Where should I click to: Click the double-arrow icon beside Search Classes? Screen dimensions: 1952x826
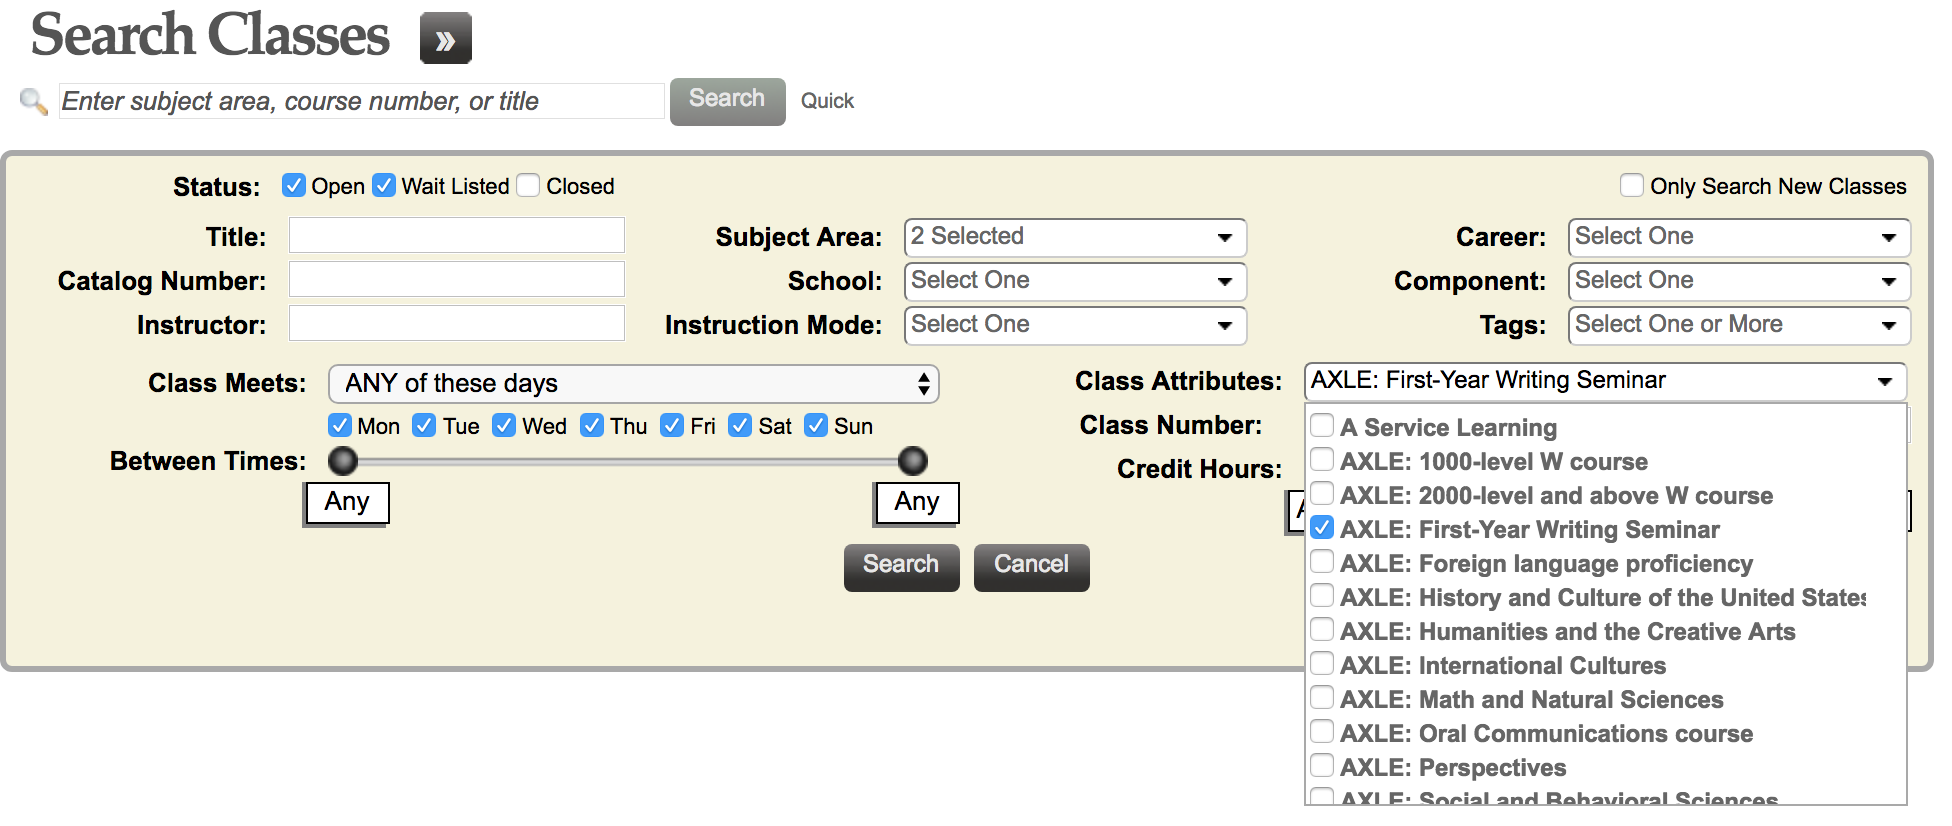[445, 39]
